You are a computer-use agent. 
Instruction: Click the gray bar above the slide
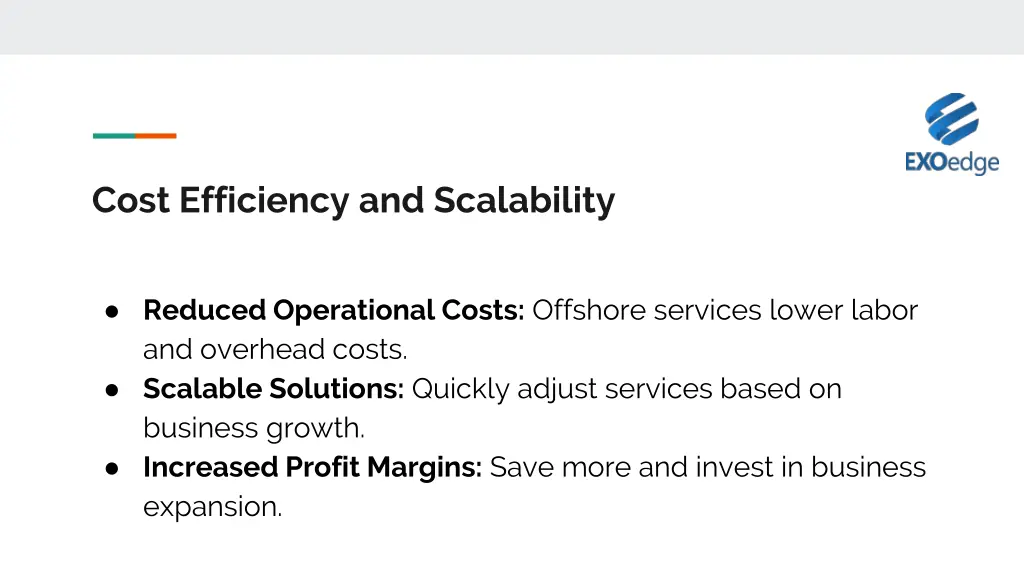click(x=512, y=27)
